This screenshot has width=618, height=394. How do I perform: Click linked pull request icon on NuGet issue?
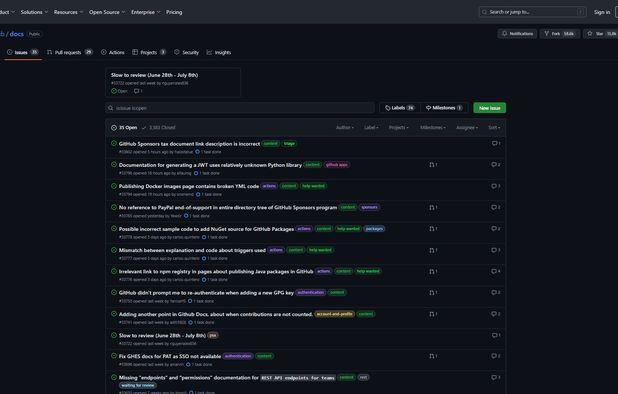coord(433,229)
